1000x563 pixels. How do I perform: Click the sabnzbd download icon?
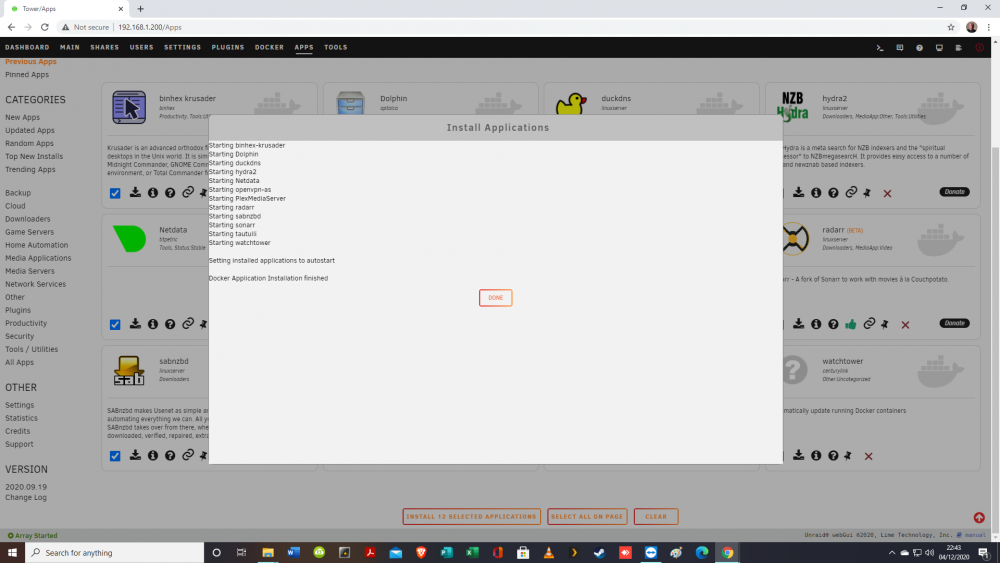(x=135, y=455)
